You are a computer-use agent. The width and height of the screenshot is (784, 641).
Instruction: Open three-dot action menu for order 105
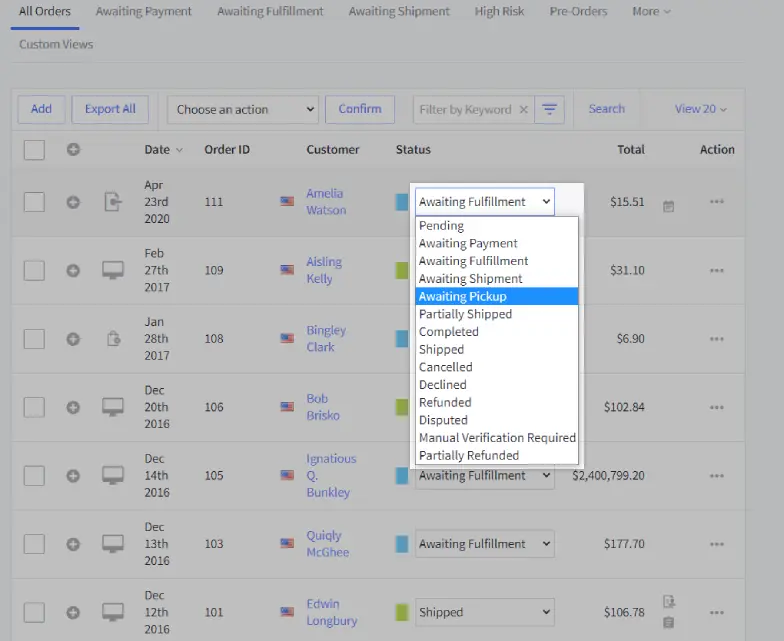716,476
